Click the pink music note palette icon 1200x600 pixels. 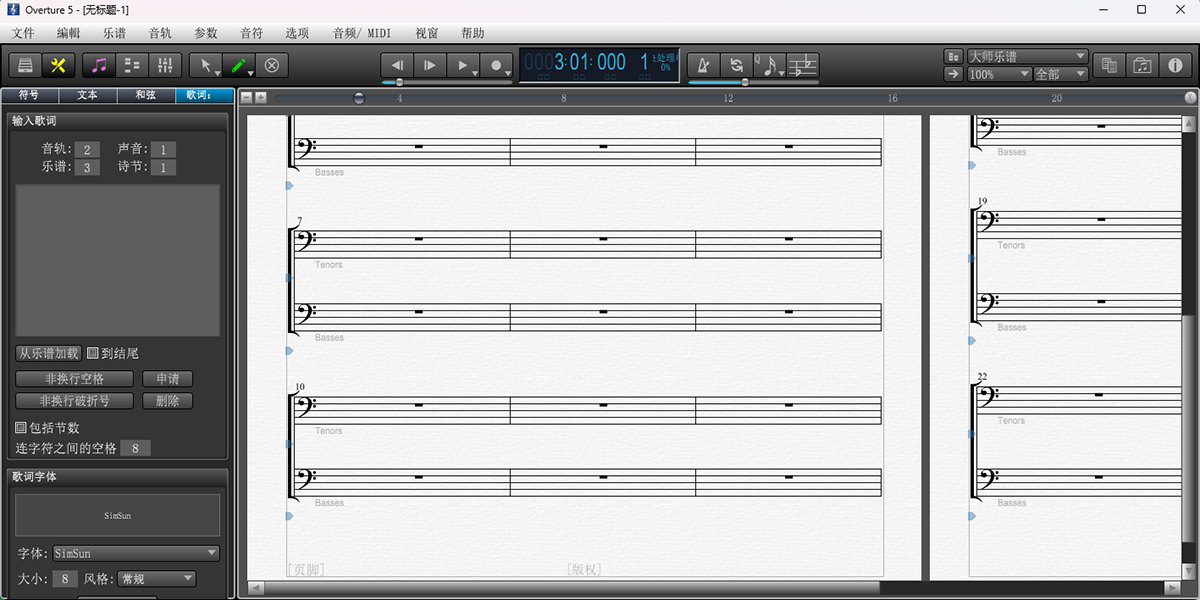[x=97, y=65]
